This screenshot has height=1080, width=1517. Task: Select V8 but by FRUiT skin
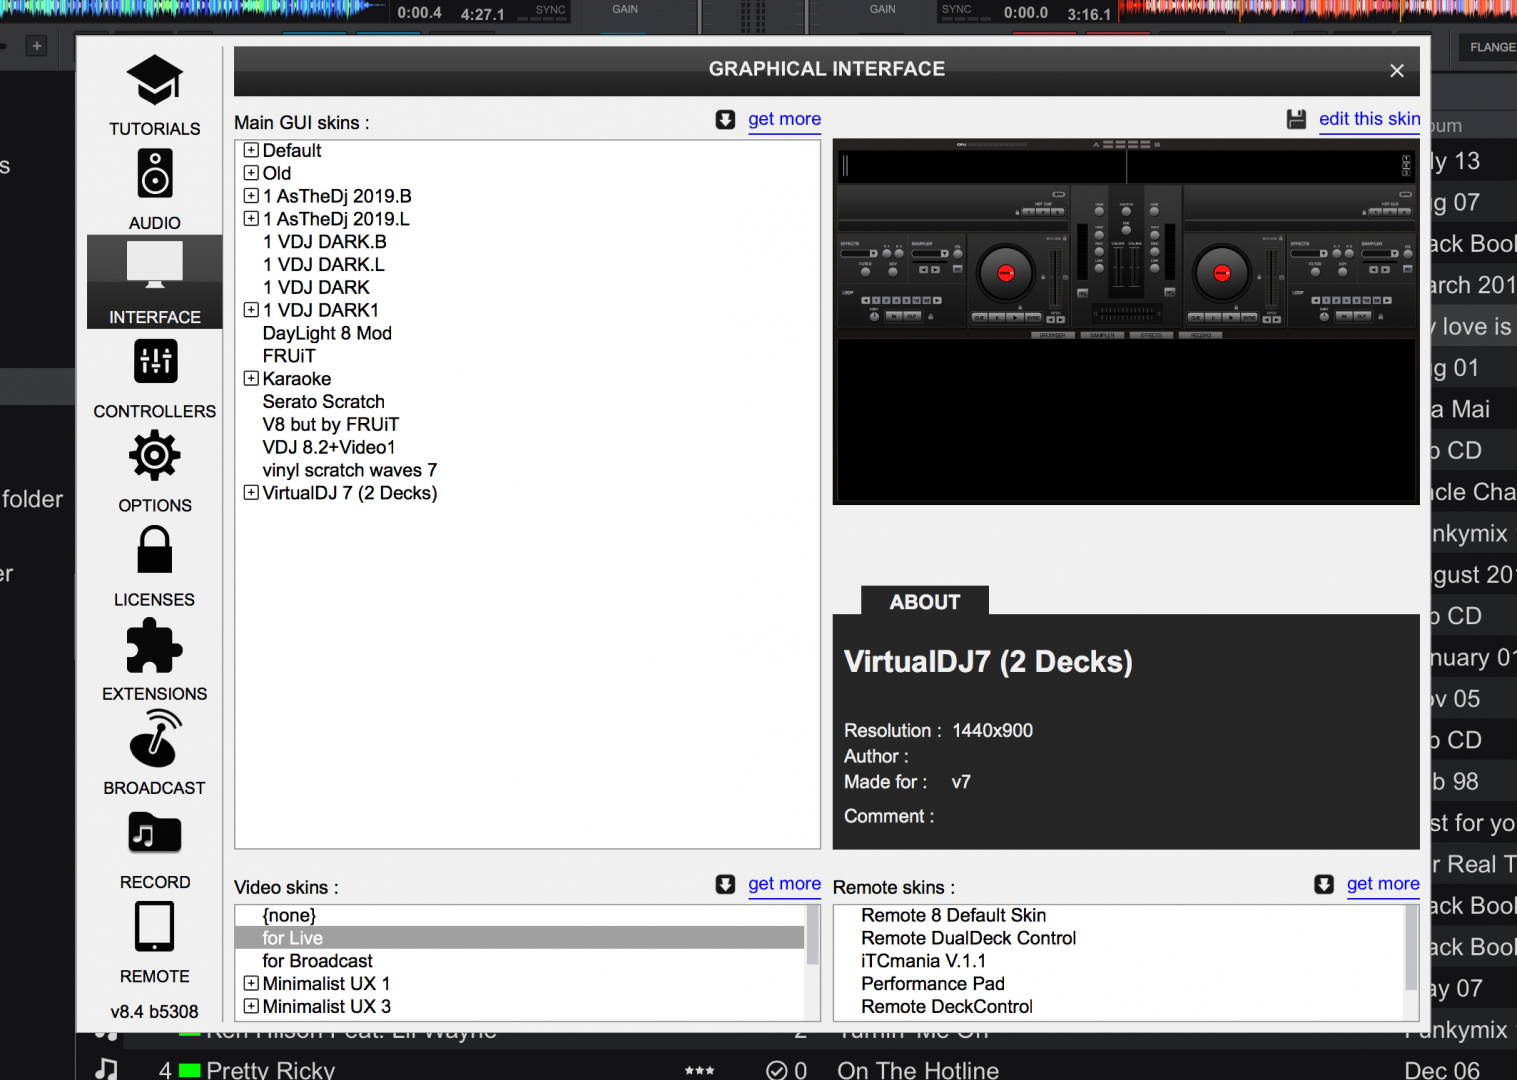(330, 425)
